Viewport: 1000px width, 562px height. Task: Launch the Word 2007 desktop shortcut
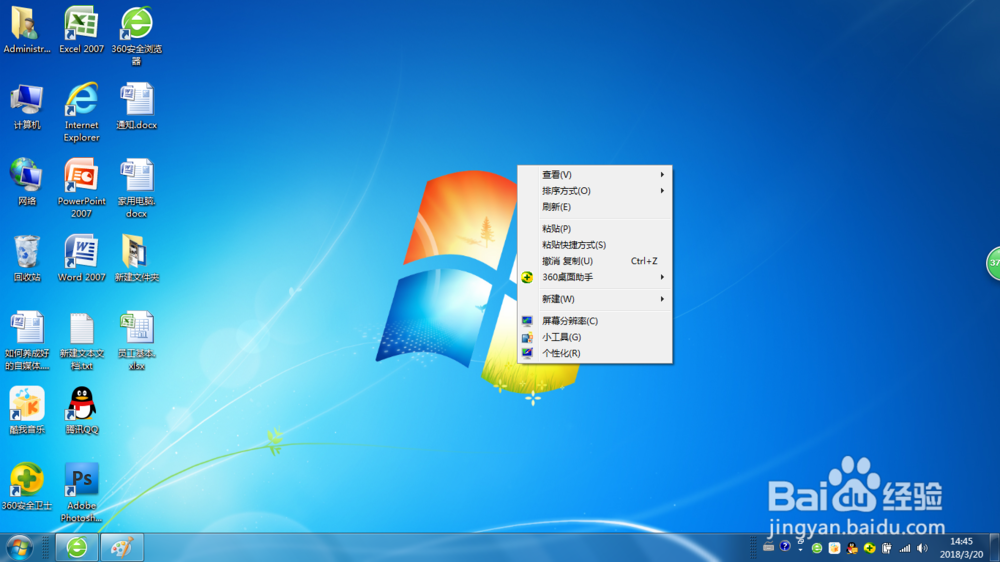pyautogui.click(x=82, y=258)
